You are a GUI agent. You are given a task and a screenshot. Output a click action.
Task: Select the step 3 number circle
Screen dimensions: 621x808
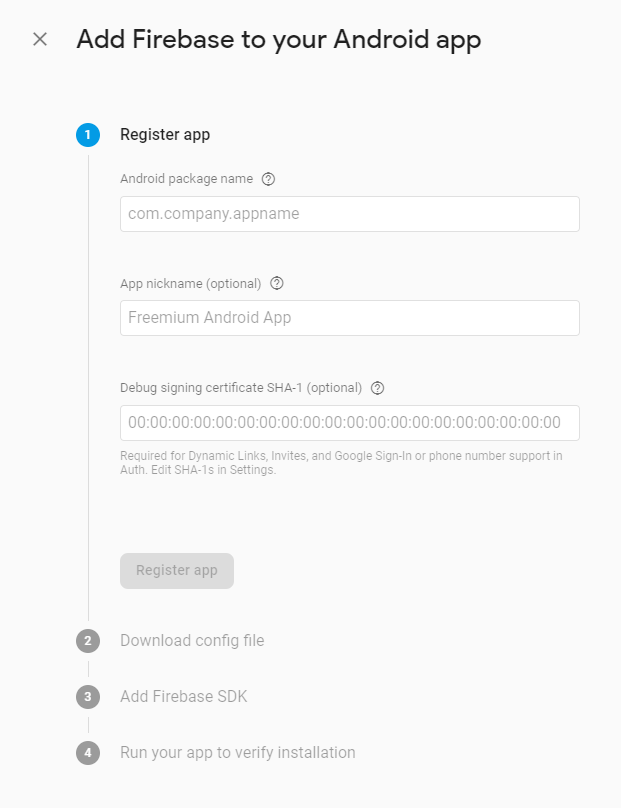tap(88, 697)
